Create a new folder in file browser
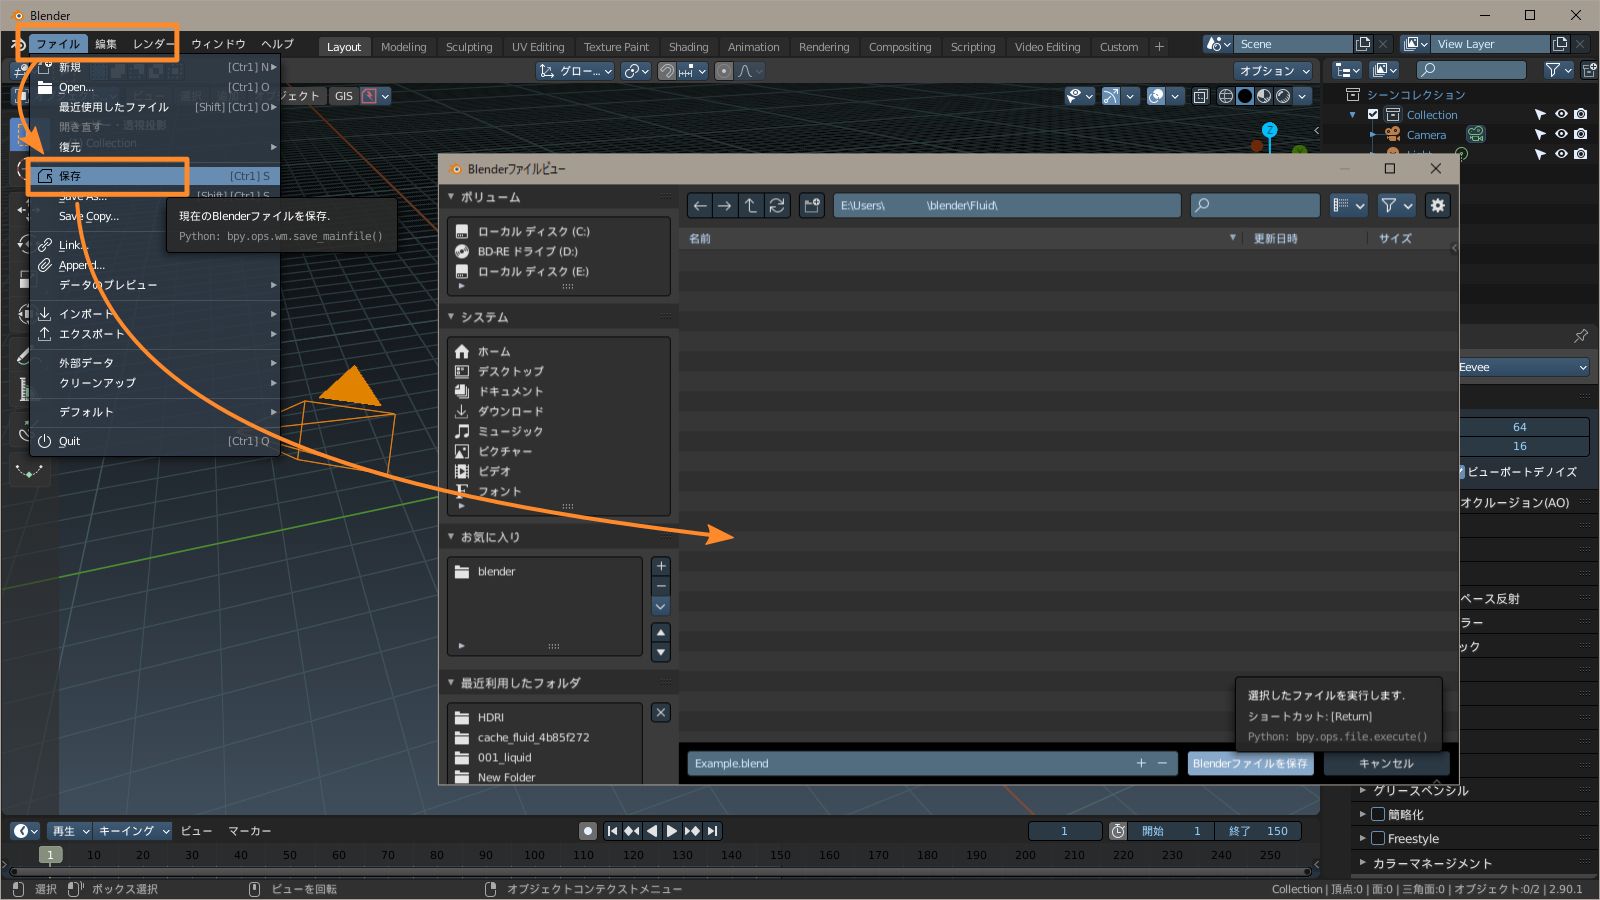Viewport: 1600px width, 900px height. (812, 206)
